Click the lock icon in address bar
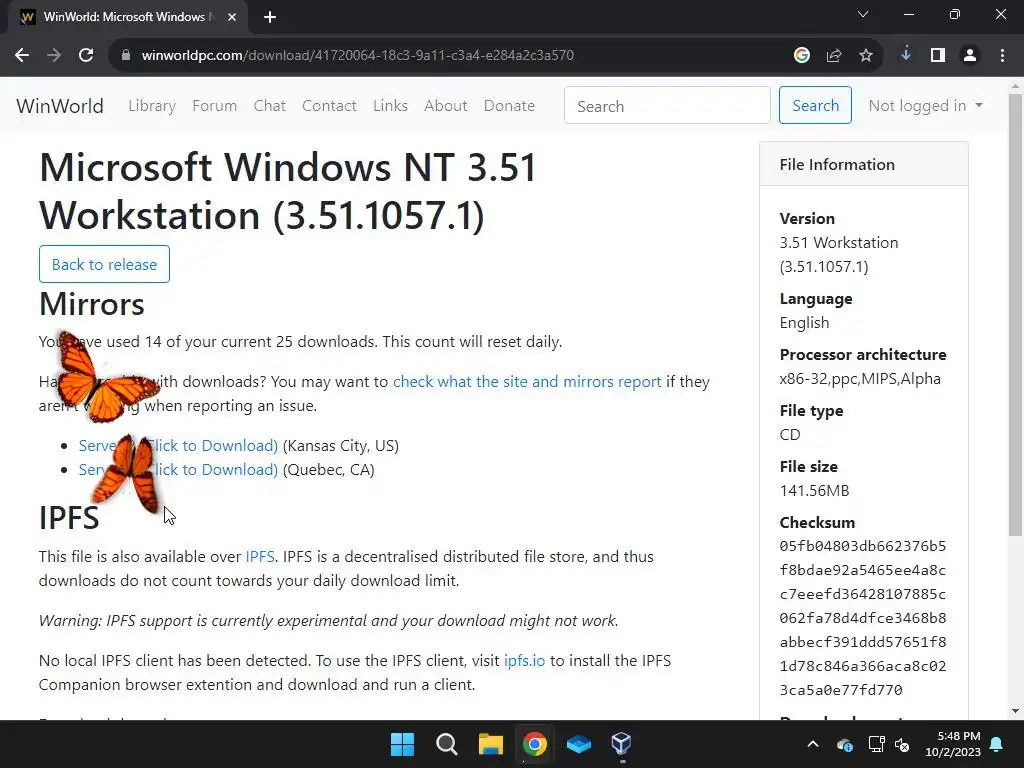The height and width of the screenshot is (768, 1024). click(126, 56)
